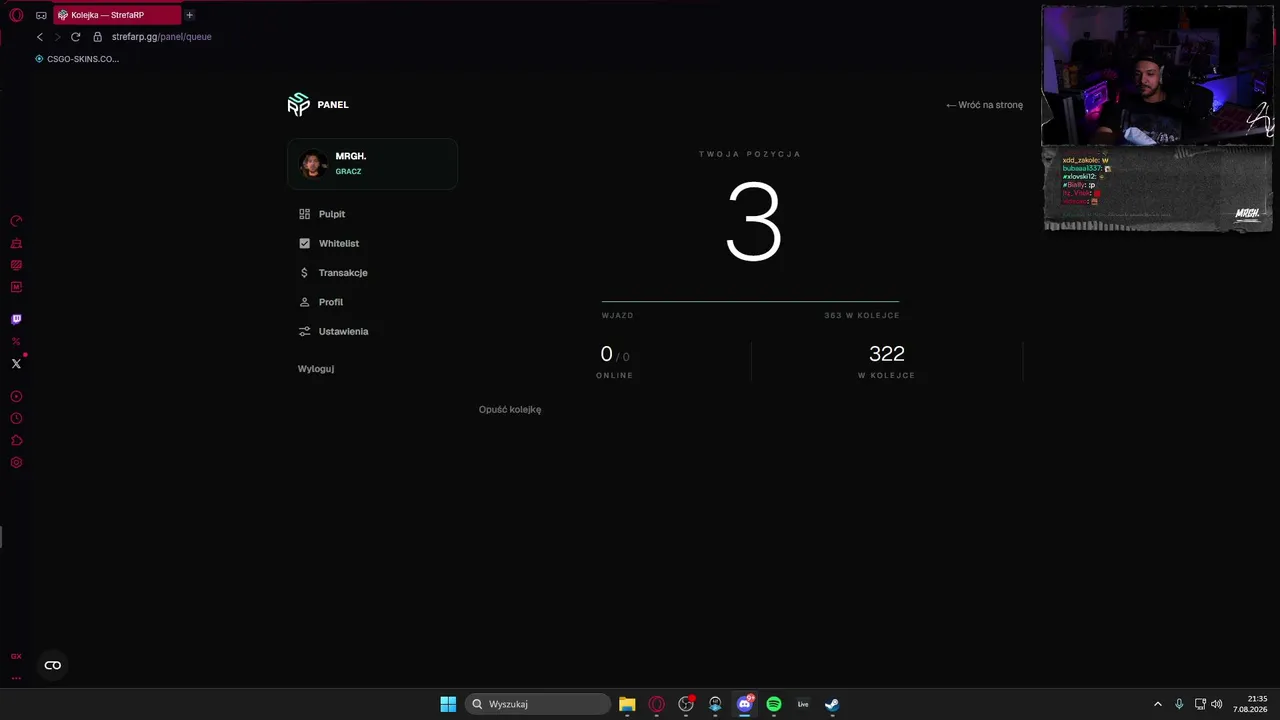Open the GX Cleaner sidebar icon

[16, 243]
